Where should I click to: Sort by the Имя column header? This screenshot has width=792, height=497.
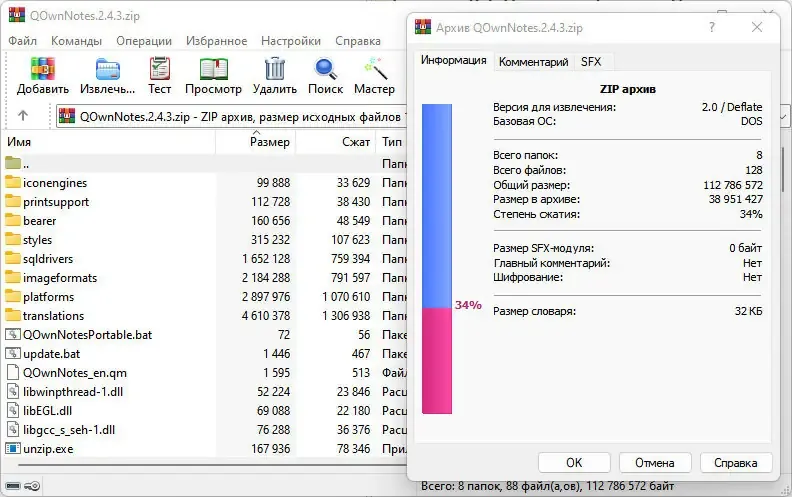point(110,142)
